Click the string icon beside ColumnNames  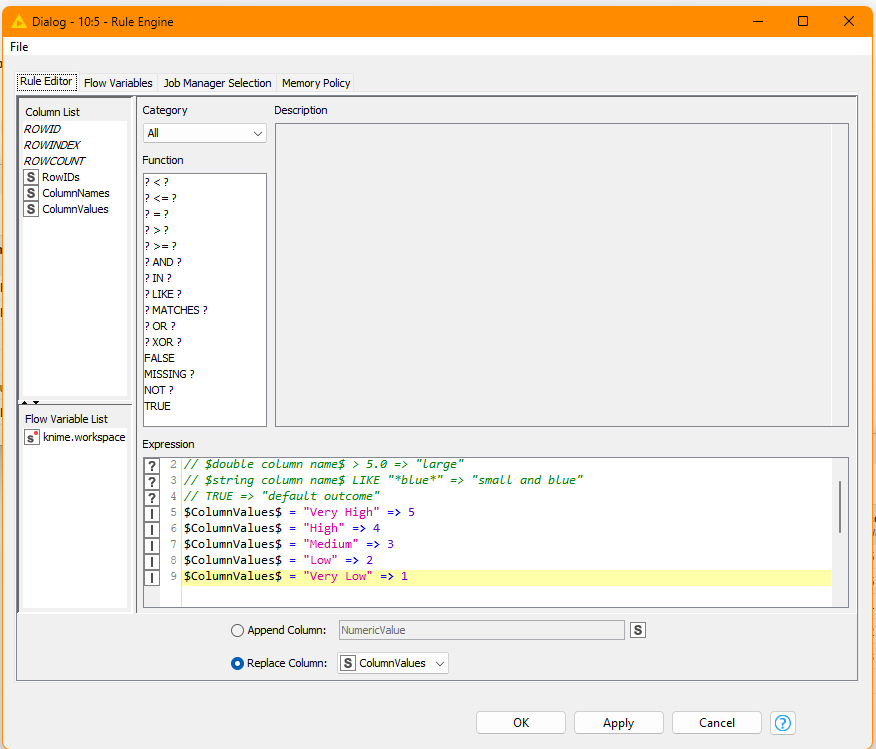point(31,193)
